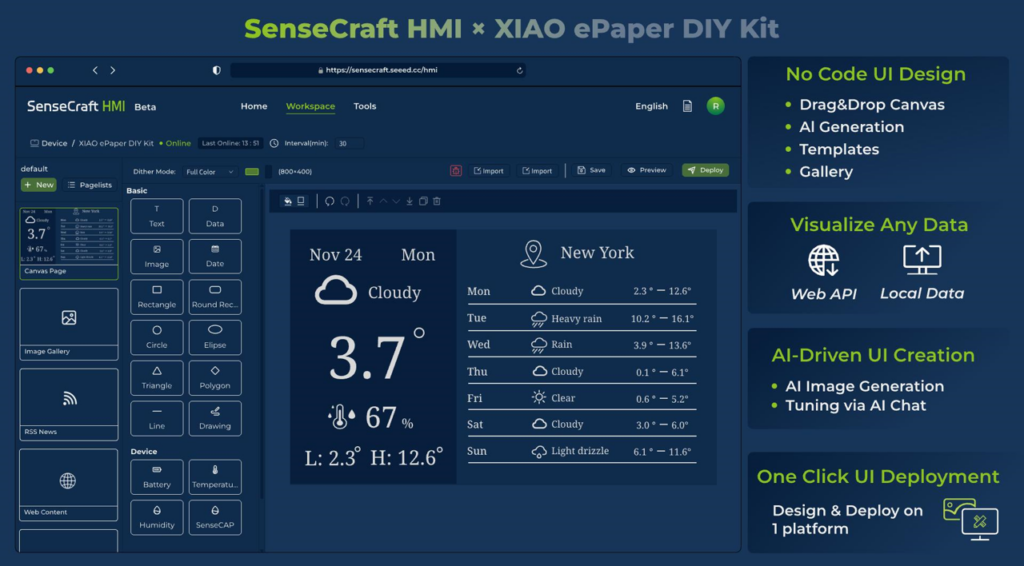Add the Battery device widget
Image resolution: width=1024 pixels, height=566 pixels.
click(x=157, y=476)
